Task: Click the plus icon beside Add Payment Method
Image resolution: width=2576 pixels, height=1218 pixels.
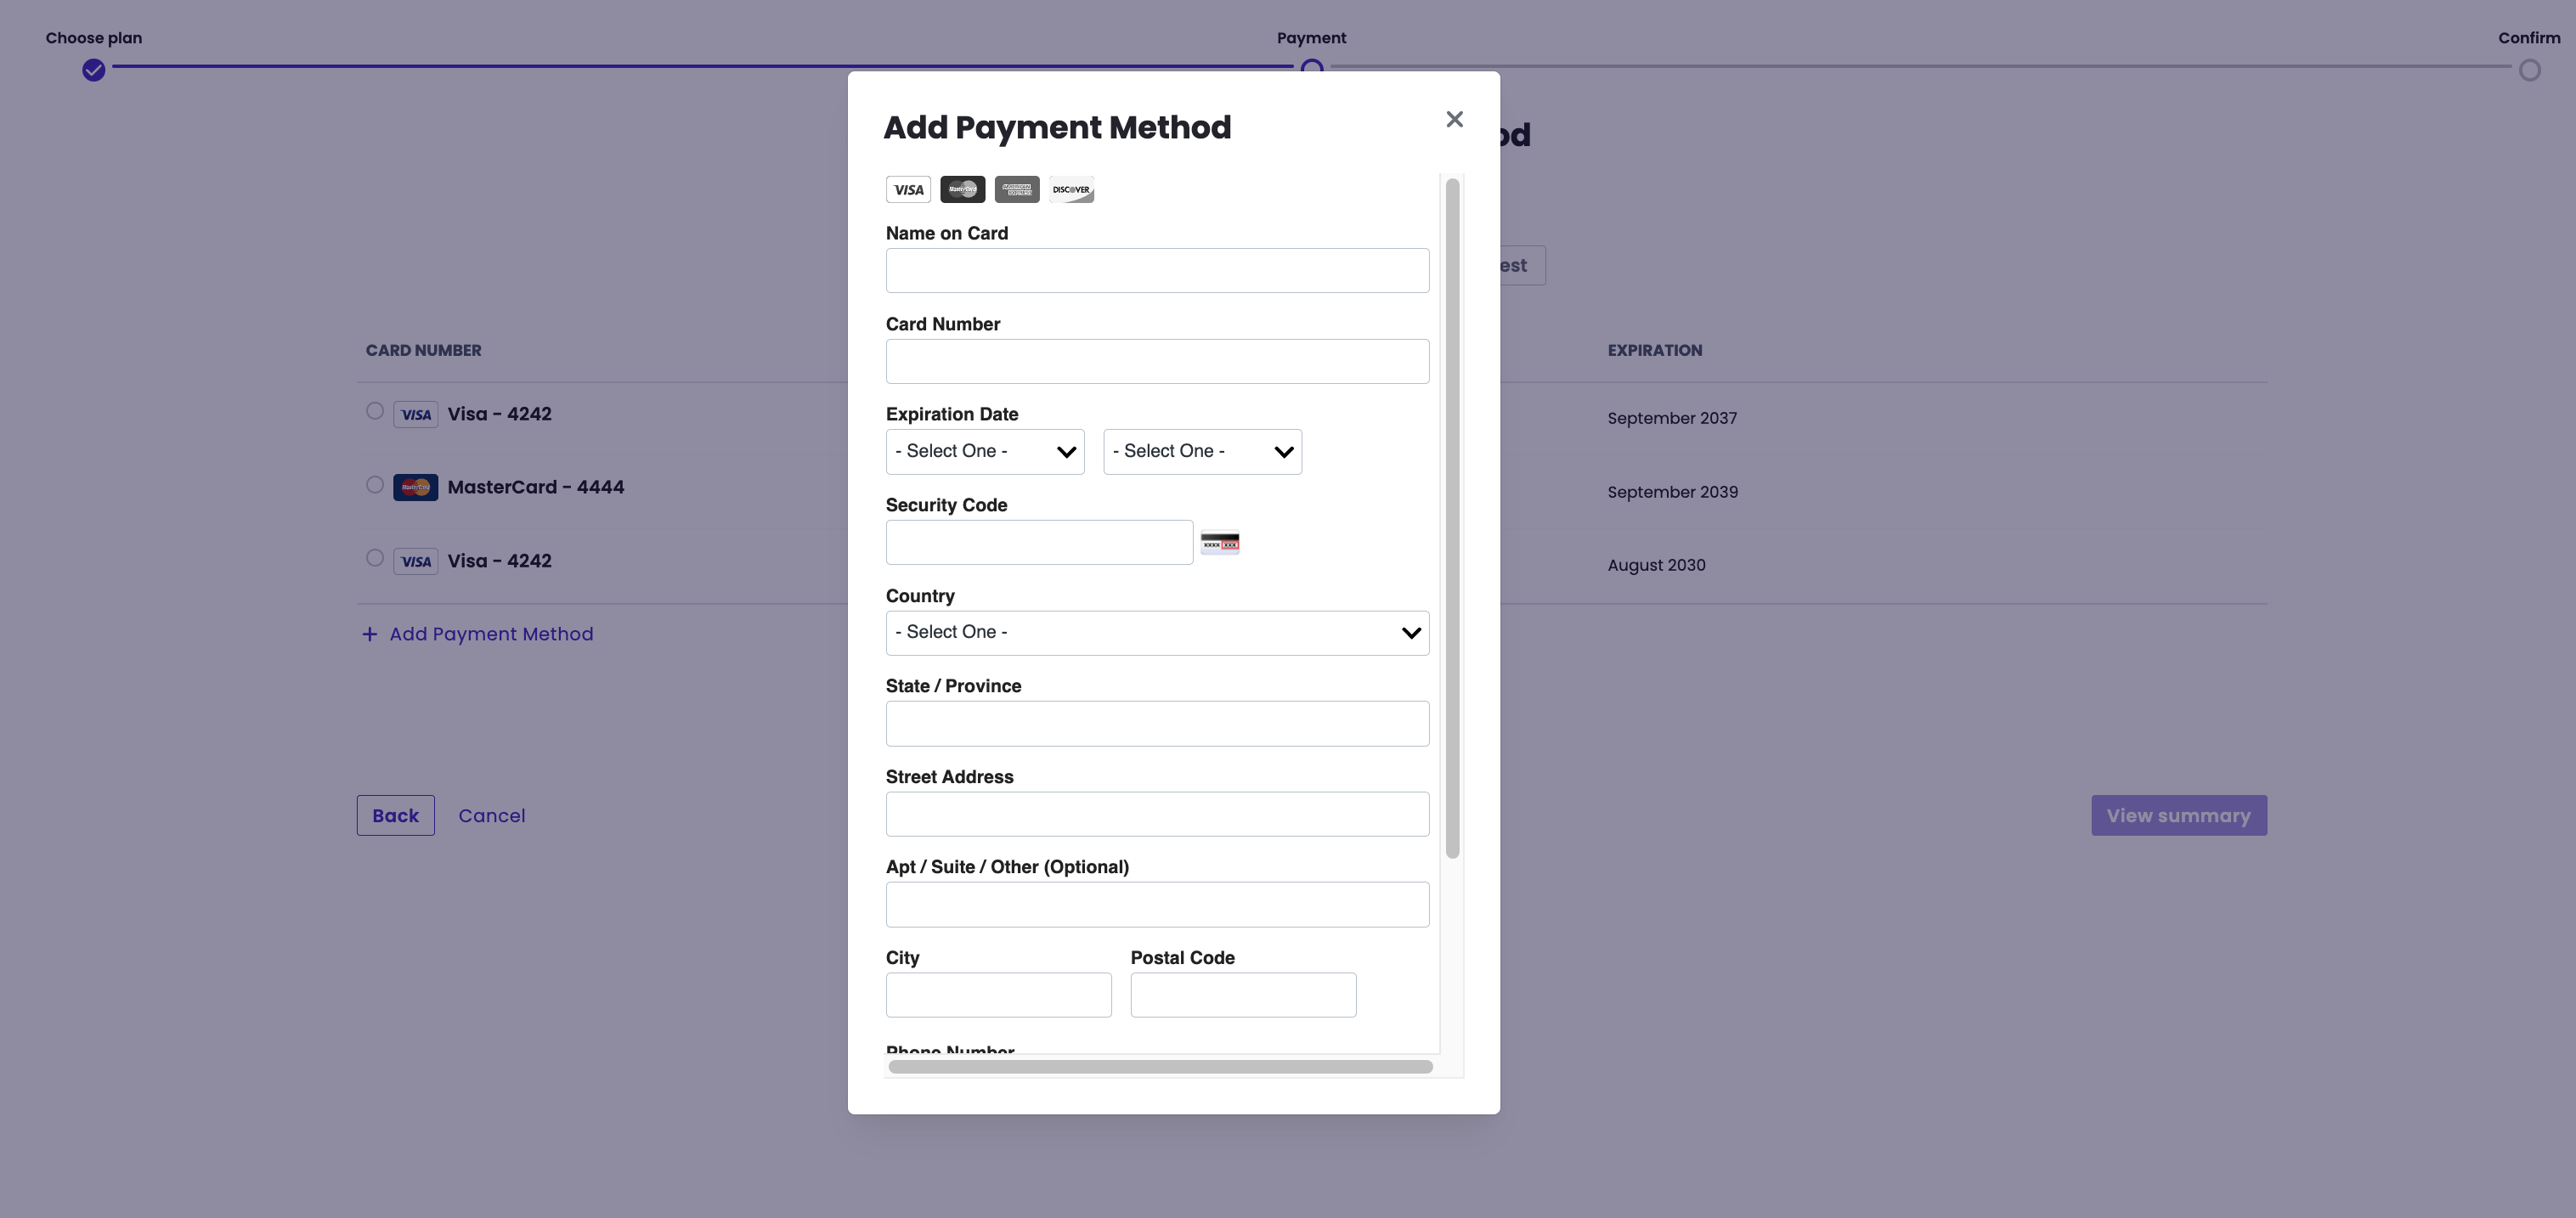Action: click(370, 634)
